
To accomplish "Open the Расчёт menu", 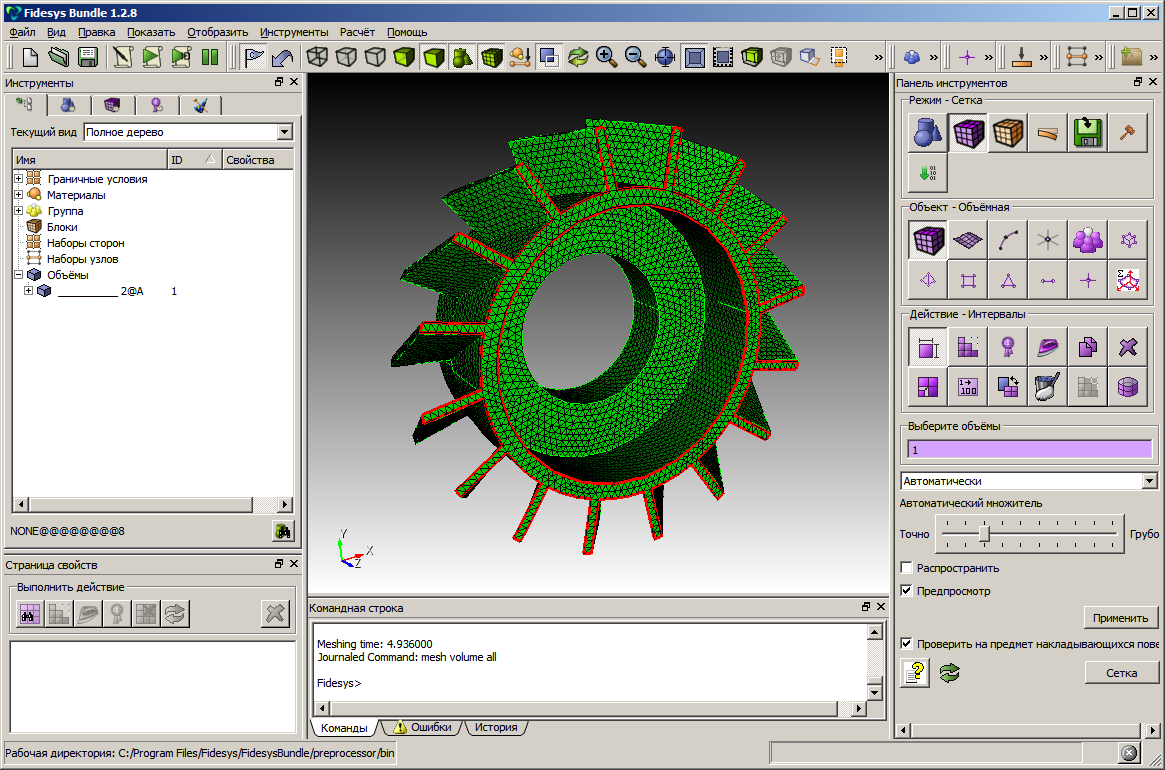I will pos(357,32).
